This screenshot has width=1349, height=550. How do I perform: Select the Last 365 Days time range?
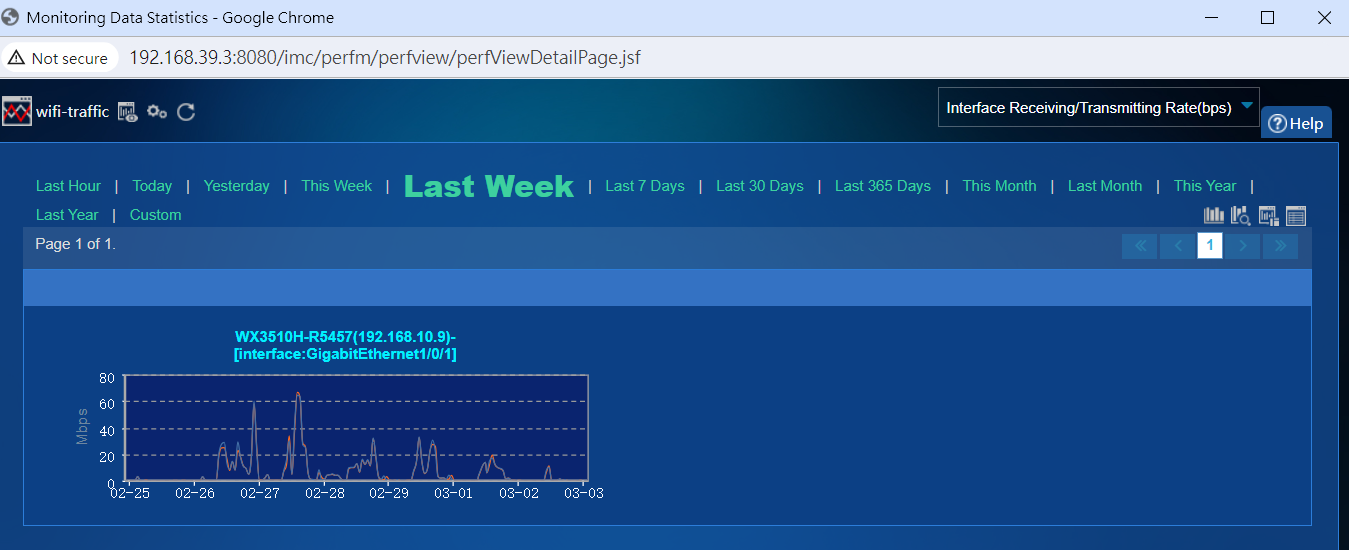(883, 186)
